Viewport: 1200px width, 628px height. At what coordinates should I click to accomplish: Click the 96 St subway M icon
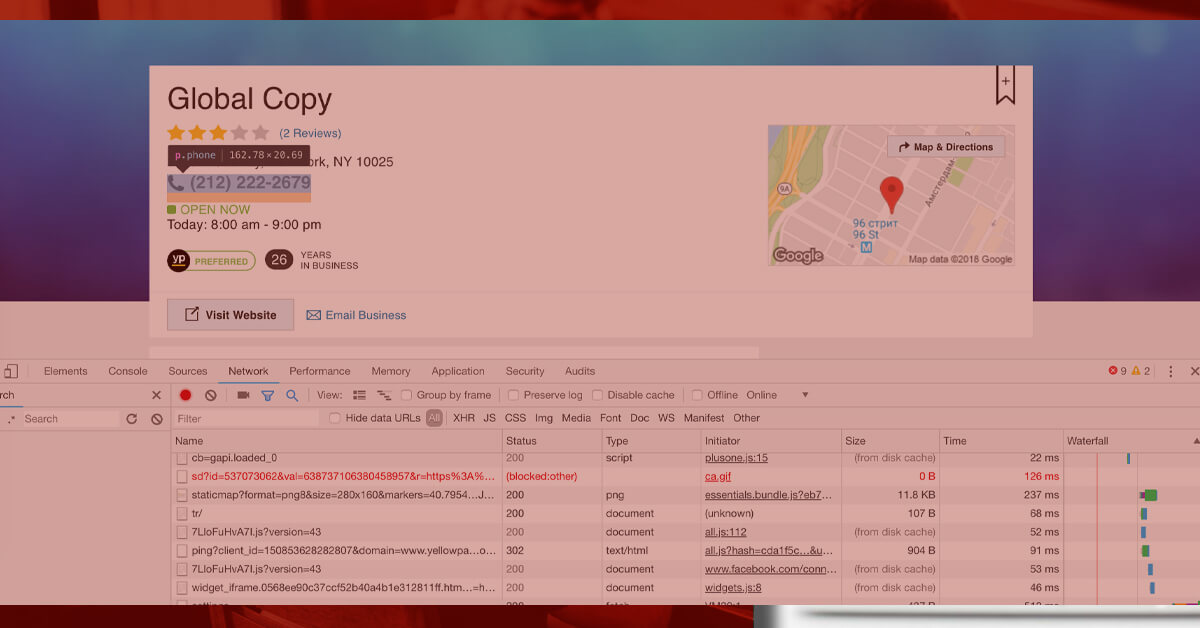(x=866, y=246)
